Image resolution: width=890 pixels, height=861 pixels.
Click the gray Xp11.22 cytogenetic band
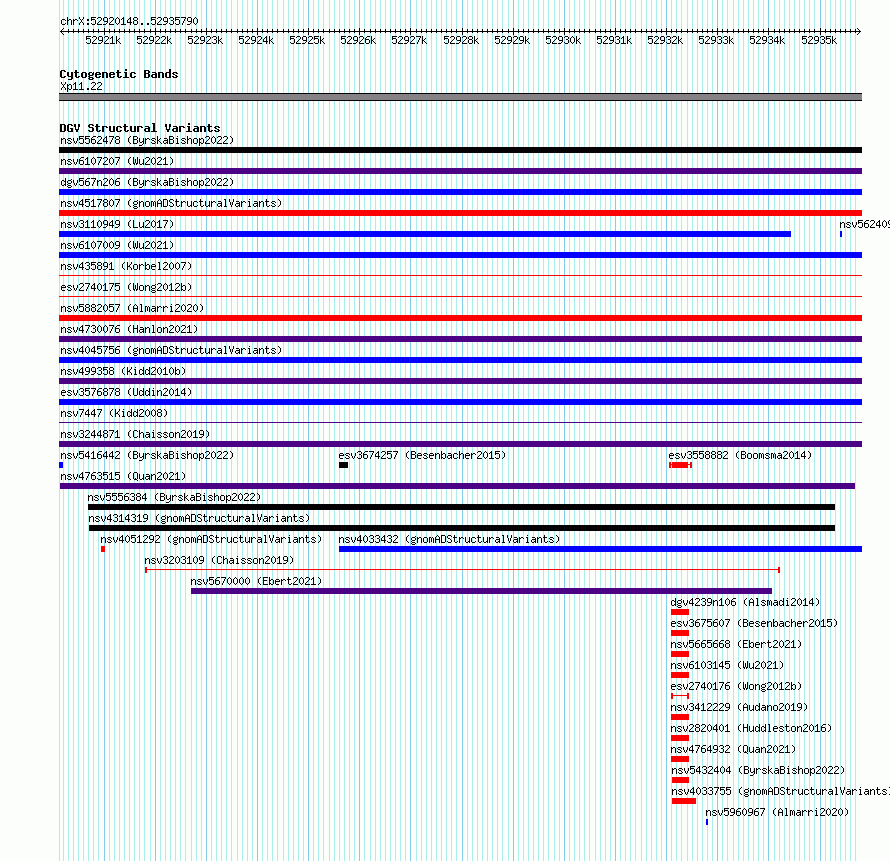coord(460,97)
